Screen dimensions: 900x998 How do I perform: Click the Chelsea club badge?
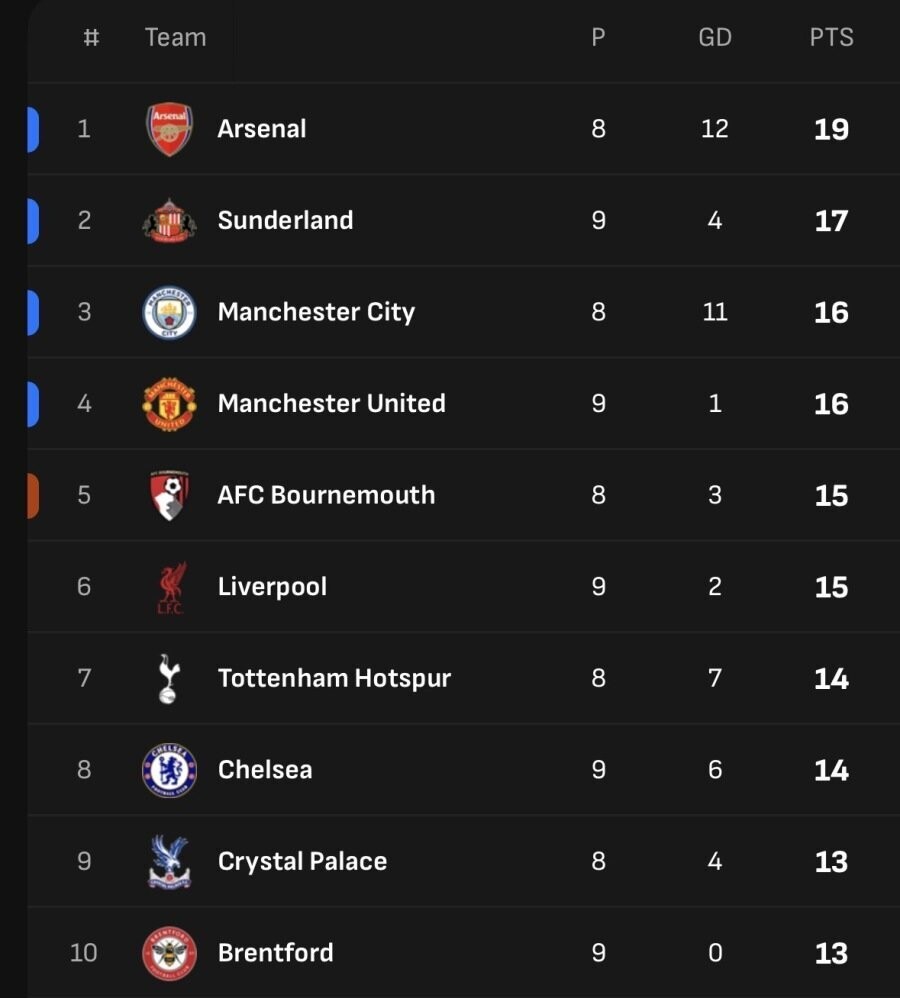[x=169, y=770]
